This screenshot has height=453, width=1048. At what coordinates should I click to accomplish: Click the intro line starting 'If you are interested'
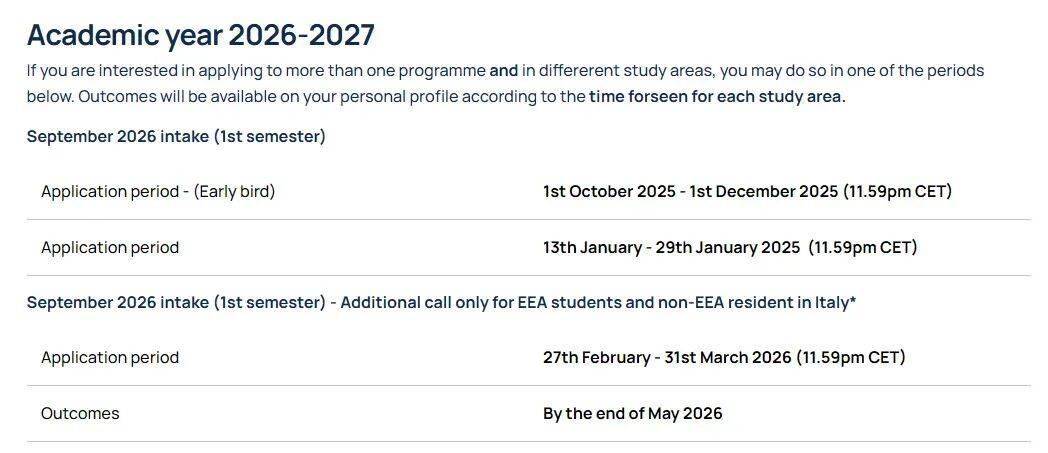coord(505,71)
